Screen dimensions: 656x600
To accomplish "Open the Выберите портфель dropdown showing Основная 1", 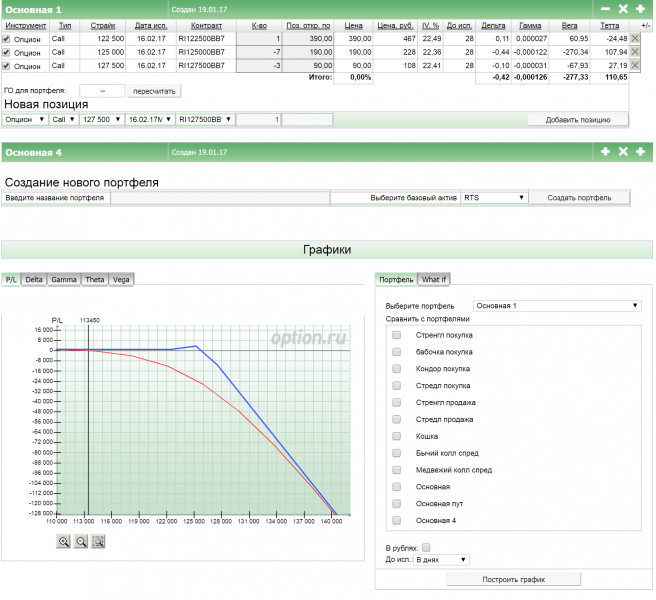I will click(557, 305).
